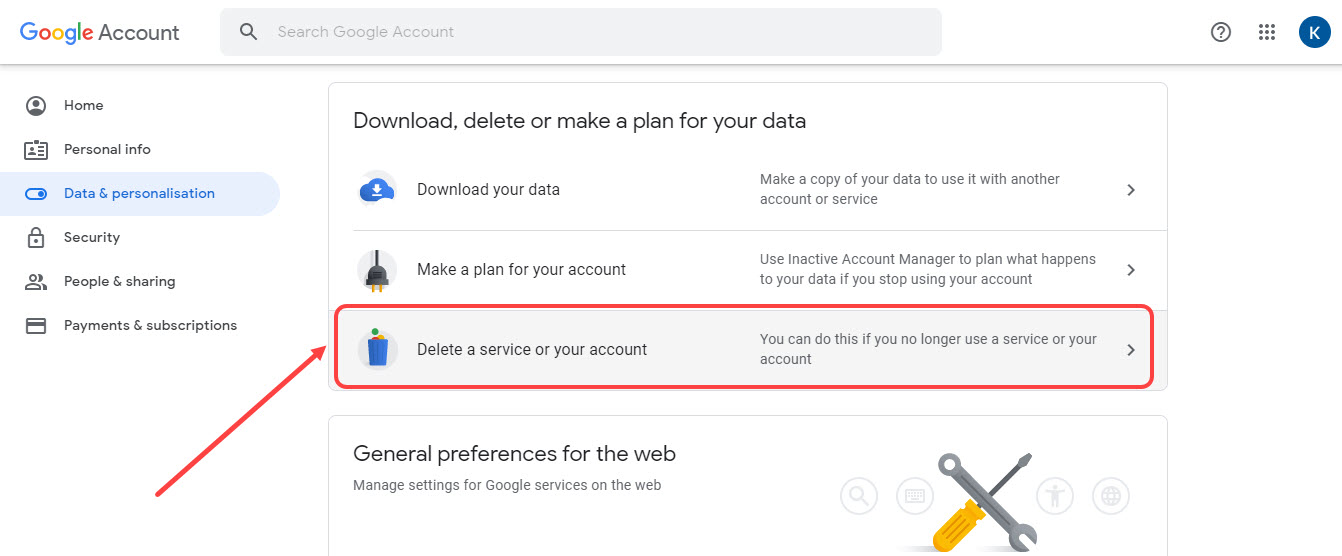The image size is (1342, 556).
Task: Click the Download cloud icon
Action: tap(377, 189)
